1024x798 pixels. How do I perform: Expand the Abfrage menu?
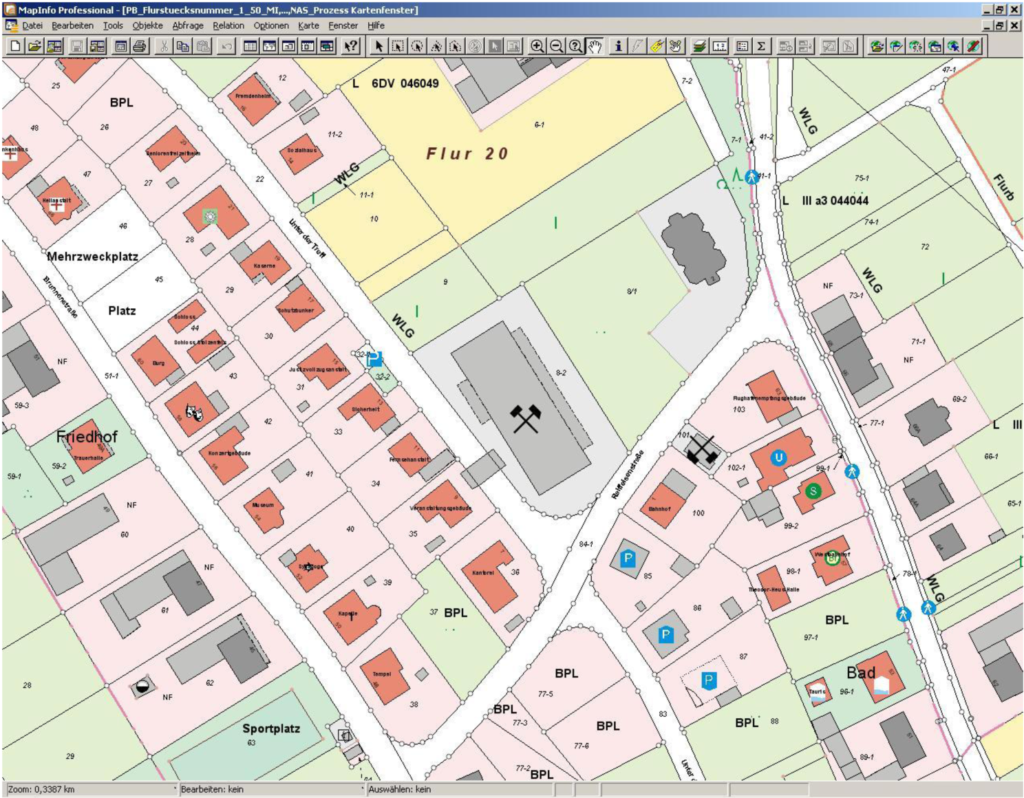pyautogui.click(x=187, y=24)
